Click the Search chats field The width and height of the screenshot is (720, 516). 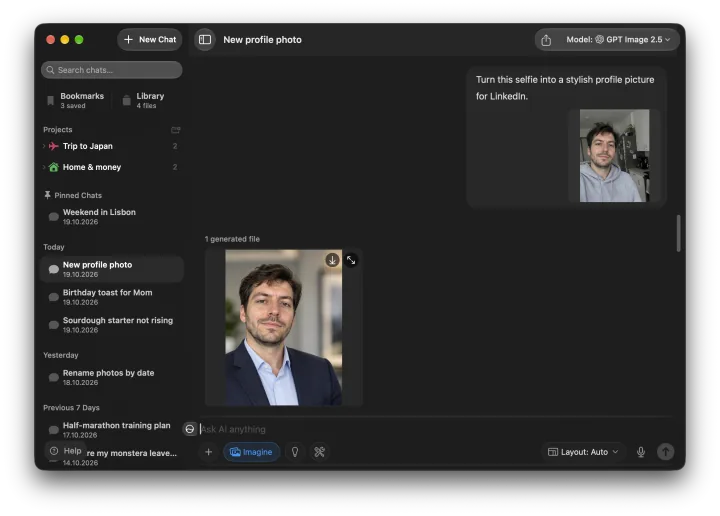pyautogui.click(x=112, y=70)
